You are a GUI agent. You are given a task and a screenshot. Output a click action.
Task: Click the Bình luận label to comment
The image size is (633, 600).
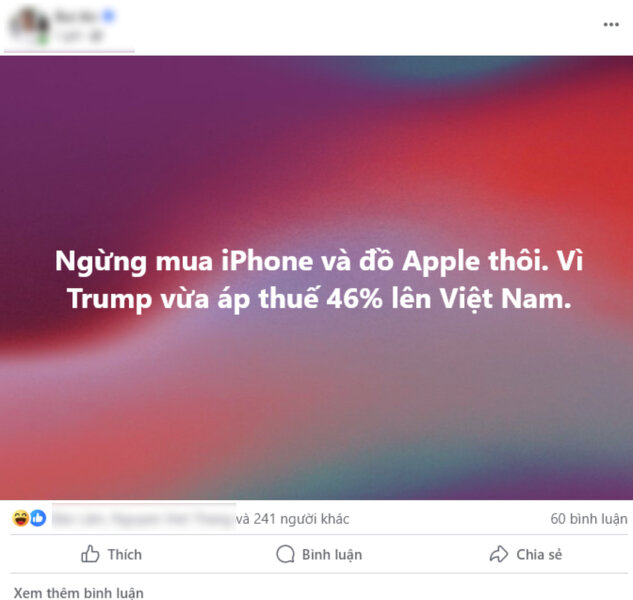[332, 555]
